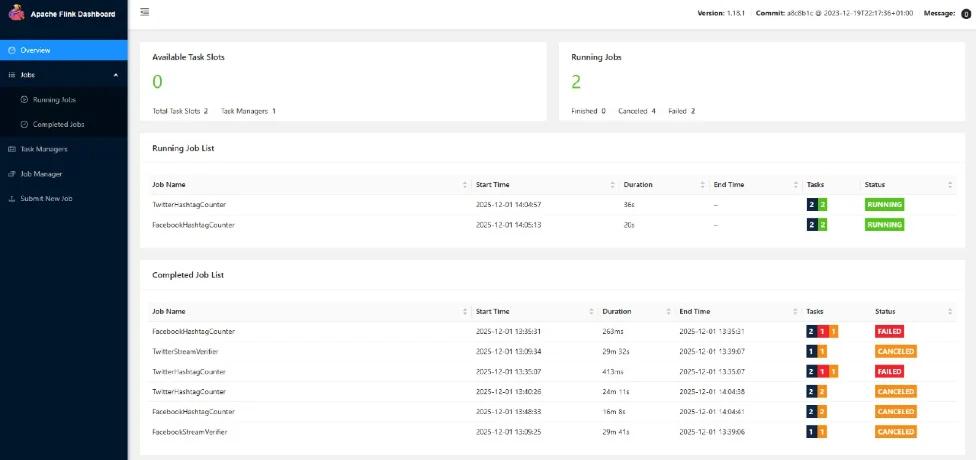Image resolution: width=976 pixels, height=460 pixels.
Task: Click duration 29m 32s cell
Action: click(615, 352)
